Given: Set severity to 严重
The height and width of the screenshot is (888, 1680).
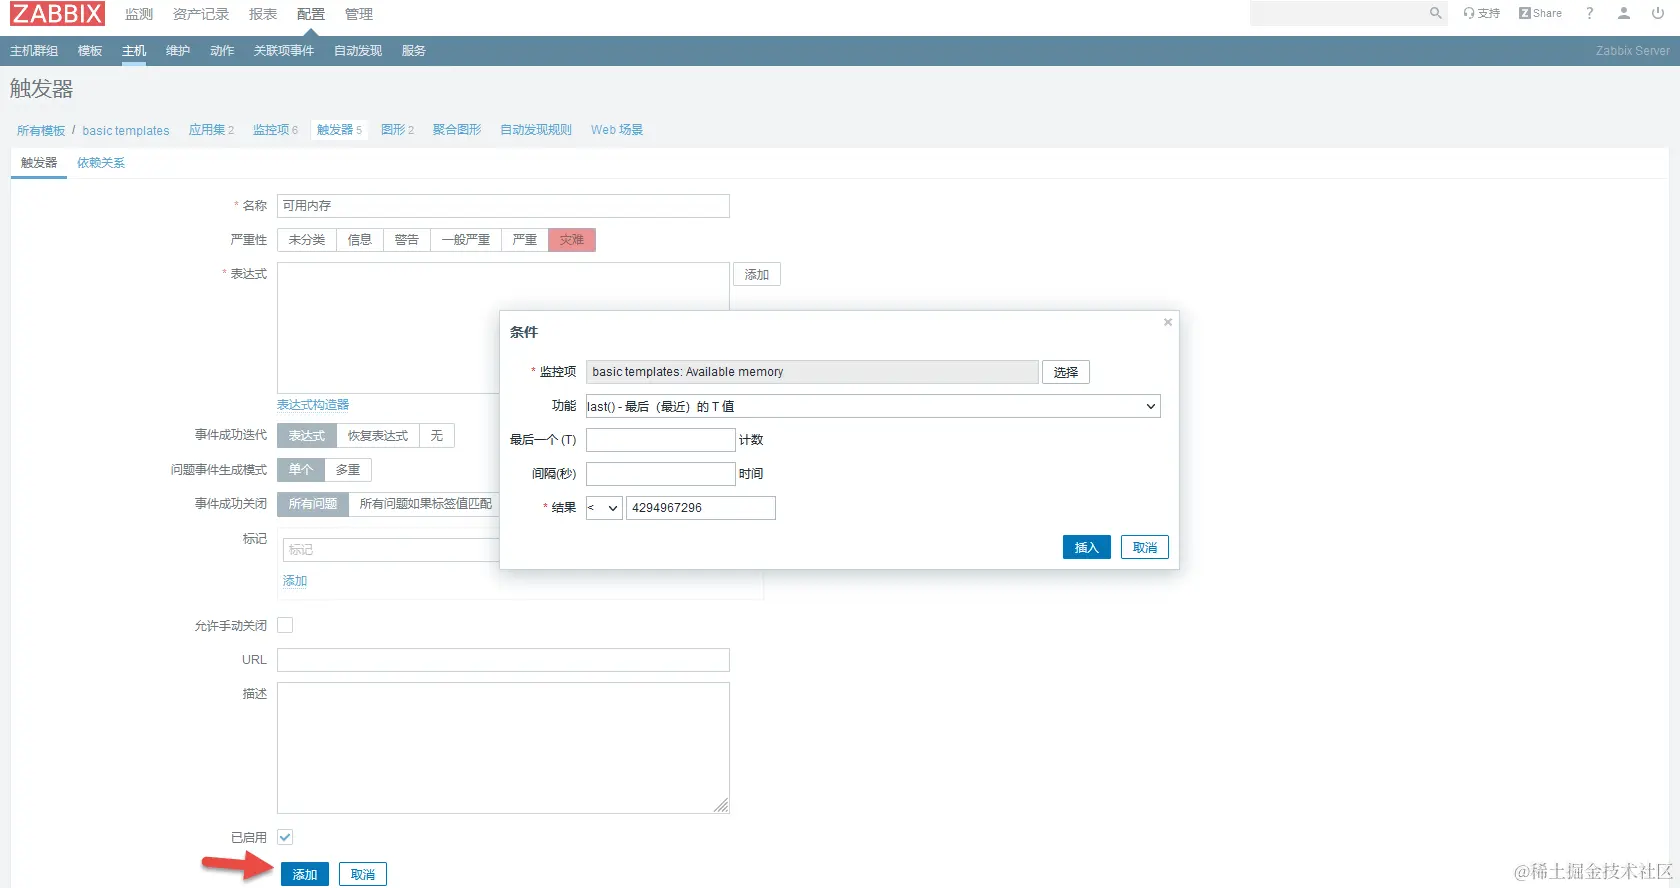Looking at the screenshot, I should [525, 240].
